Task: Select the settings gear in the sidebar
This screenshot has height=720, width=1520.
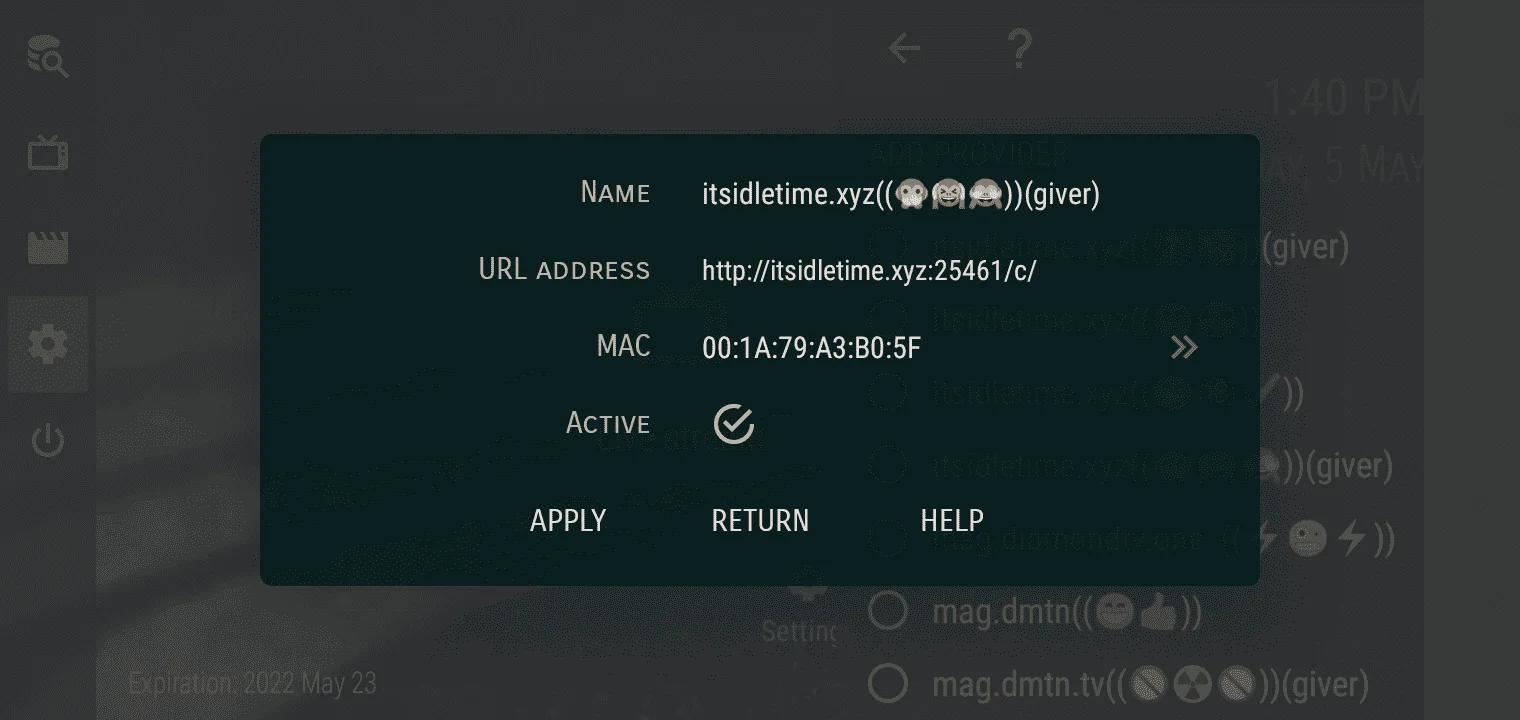Action: 47,344
